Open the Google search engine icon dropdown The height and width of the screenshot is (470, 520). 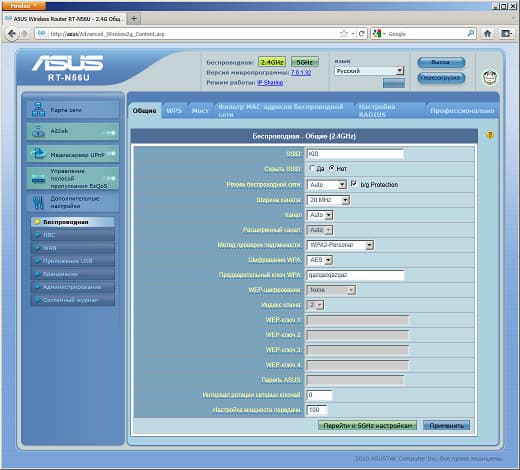coord(379,34)
